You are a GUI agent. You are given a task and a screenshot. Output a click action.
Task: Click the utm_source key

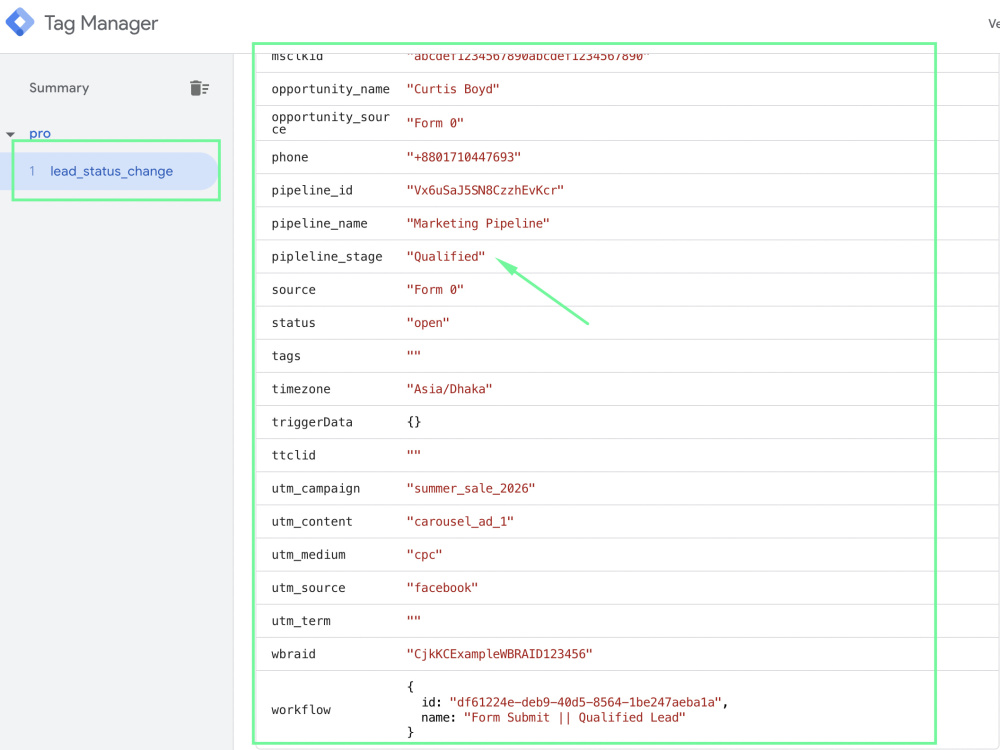click(x=309, y=588)
